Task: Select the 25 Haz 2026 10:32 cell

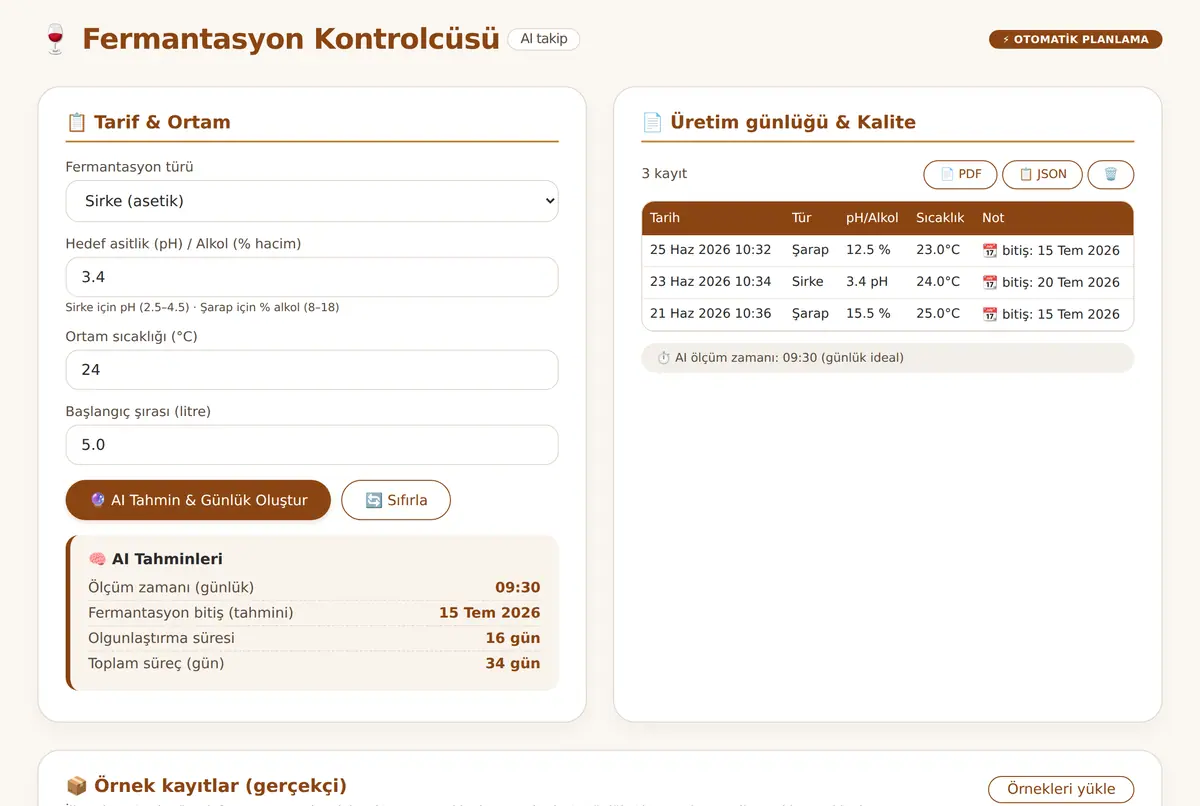Action: 711,250
